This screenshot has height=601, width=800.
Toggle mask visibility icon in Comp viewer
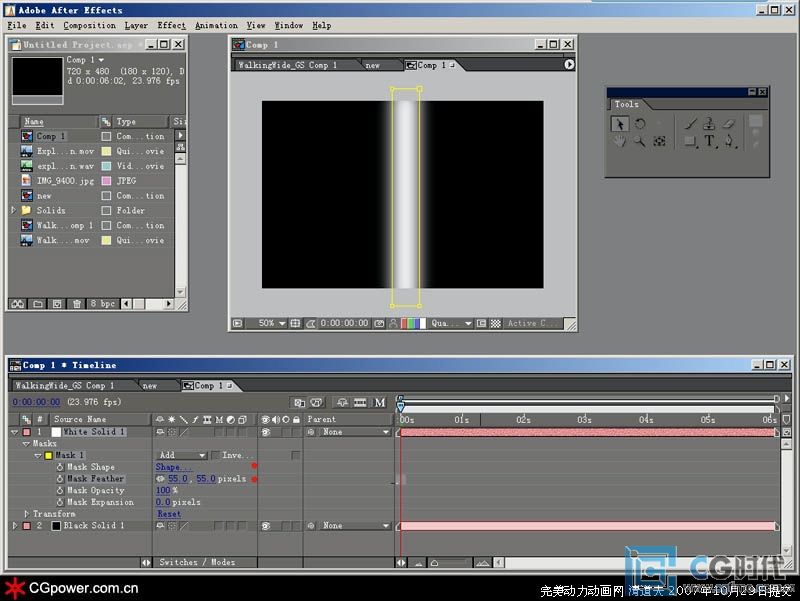310,323
